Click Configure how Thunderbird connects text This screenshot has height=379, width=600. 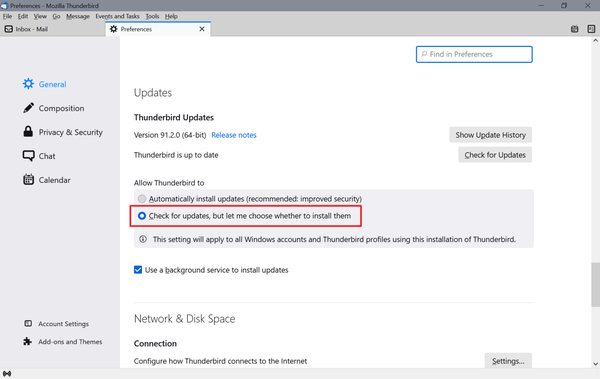[x=220, y=361]
